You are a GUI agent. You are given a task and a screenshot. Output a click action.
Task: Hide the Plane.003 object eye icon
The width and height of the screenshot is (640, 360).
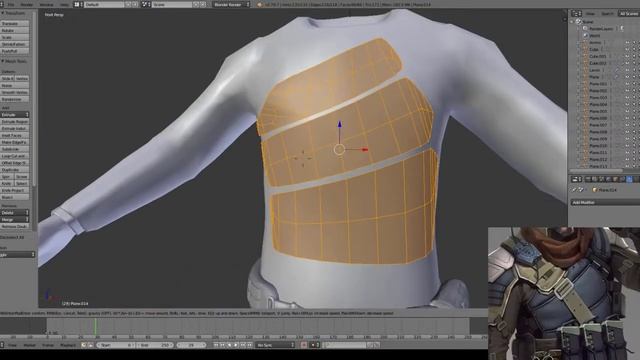click(x=627, y=98)
